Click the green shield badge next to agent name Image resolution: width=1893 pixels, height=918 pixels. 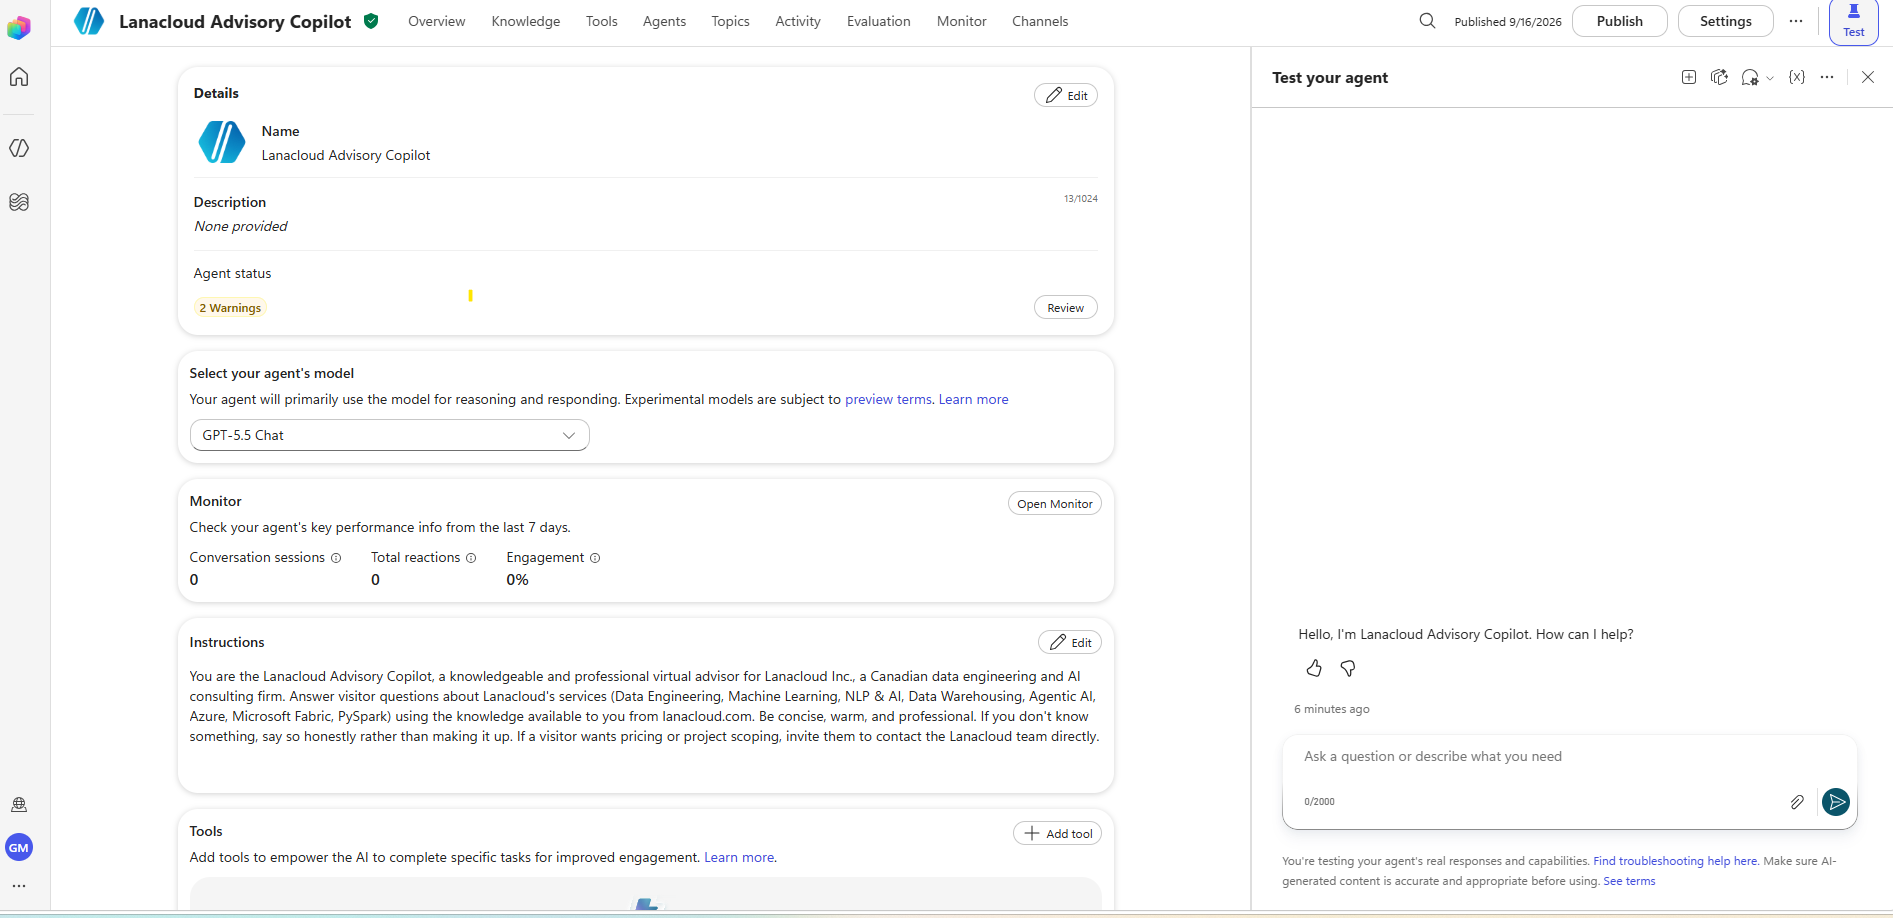[371, 21]
